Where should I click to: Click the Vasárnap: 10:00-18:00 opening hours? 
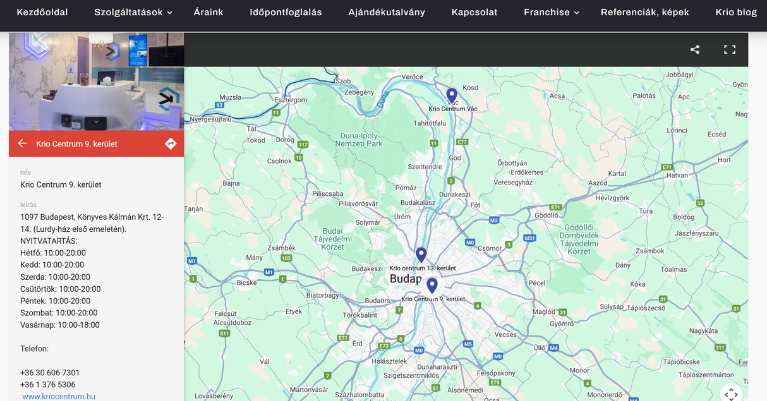point(60,325)
